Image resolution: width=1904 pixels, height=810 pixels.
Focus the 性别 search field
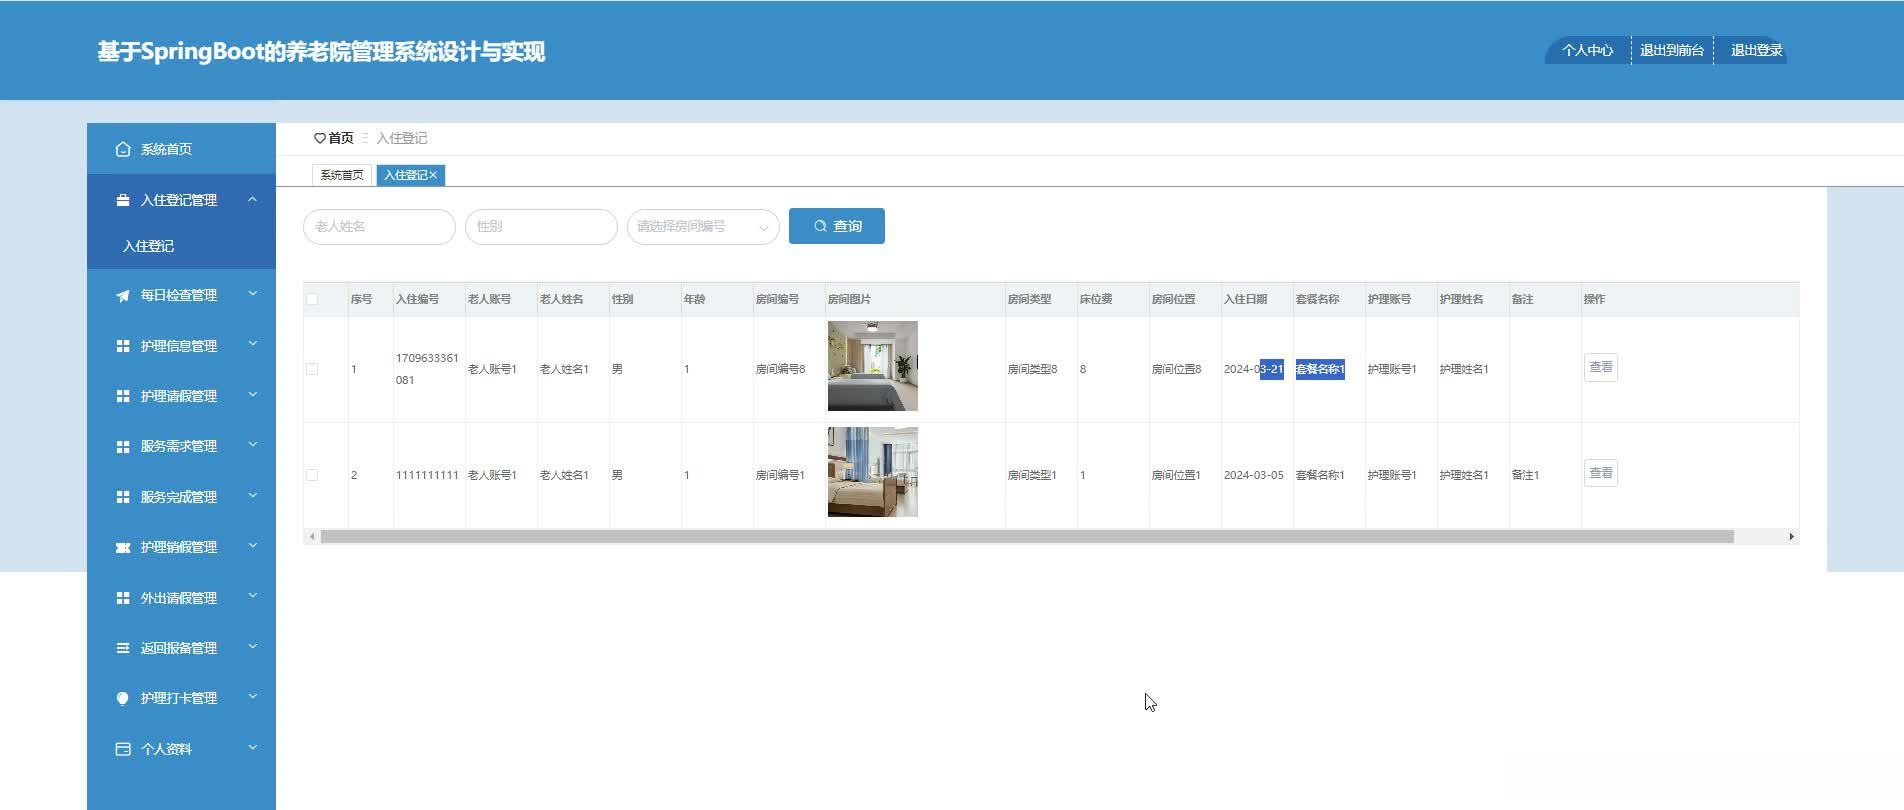point(541,226)
